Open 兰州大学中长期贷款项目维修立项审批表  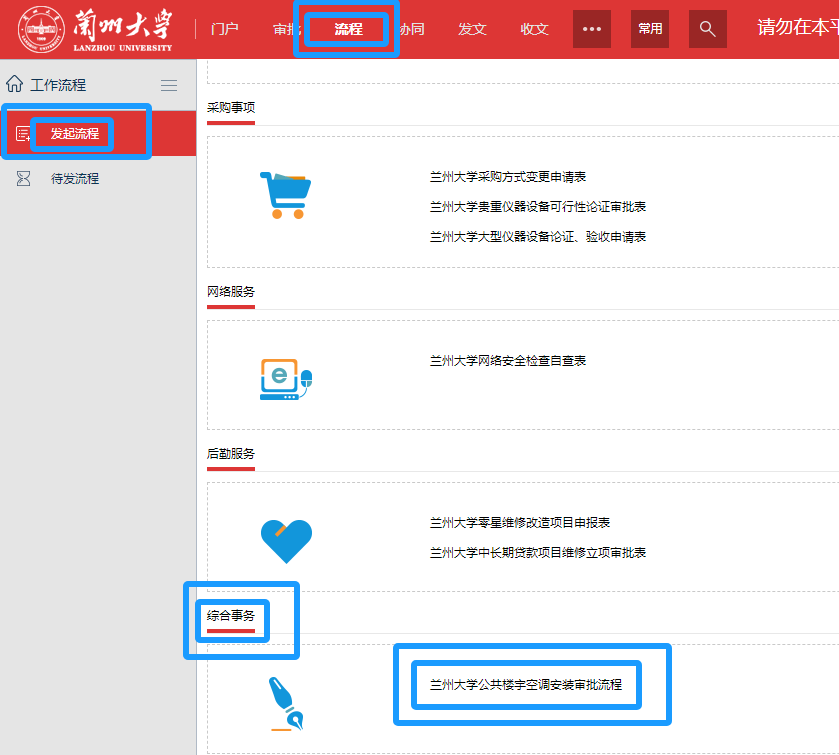tap(538, 552)
